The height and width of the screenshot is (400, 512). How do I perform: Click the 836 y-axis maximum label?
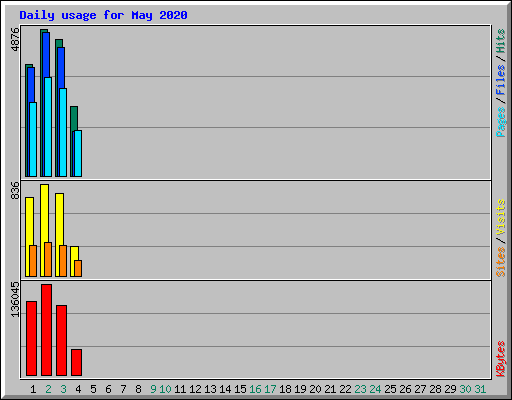15,190
